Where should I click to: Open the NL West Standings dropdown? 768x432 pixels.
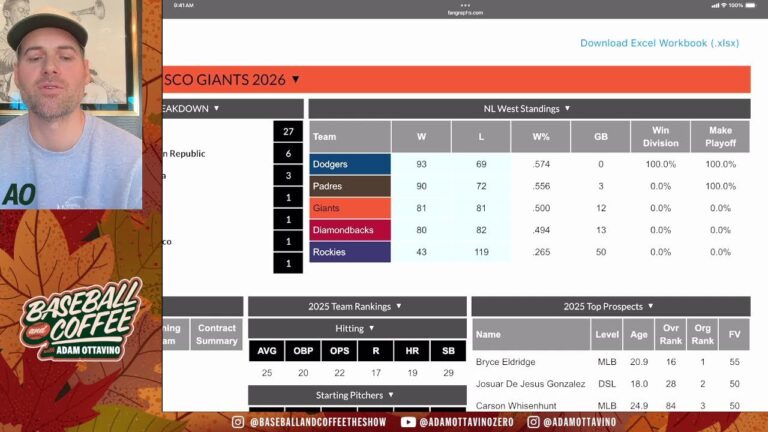567,109
